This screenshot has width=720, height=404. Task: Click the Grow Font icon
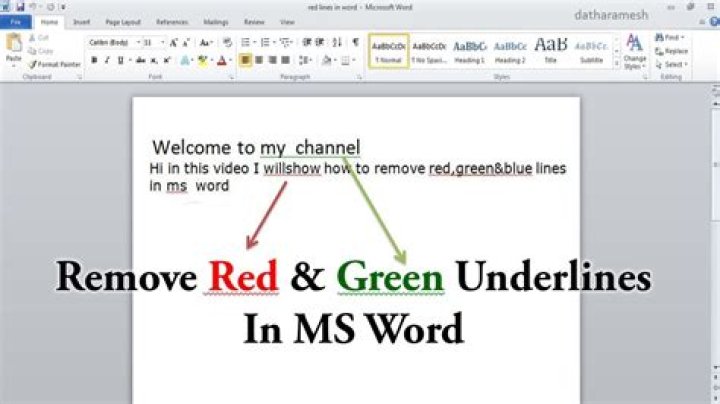click(174, 43)
